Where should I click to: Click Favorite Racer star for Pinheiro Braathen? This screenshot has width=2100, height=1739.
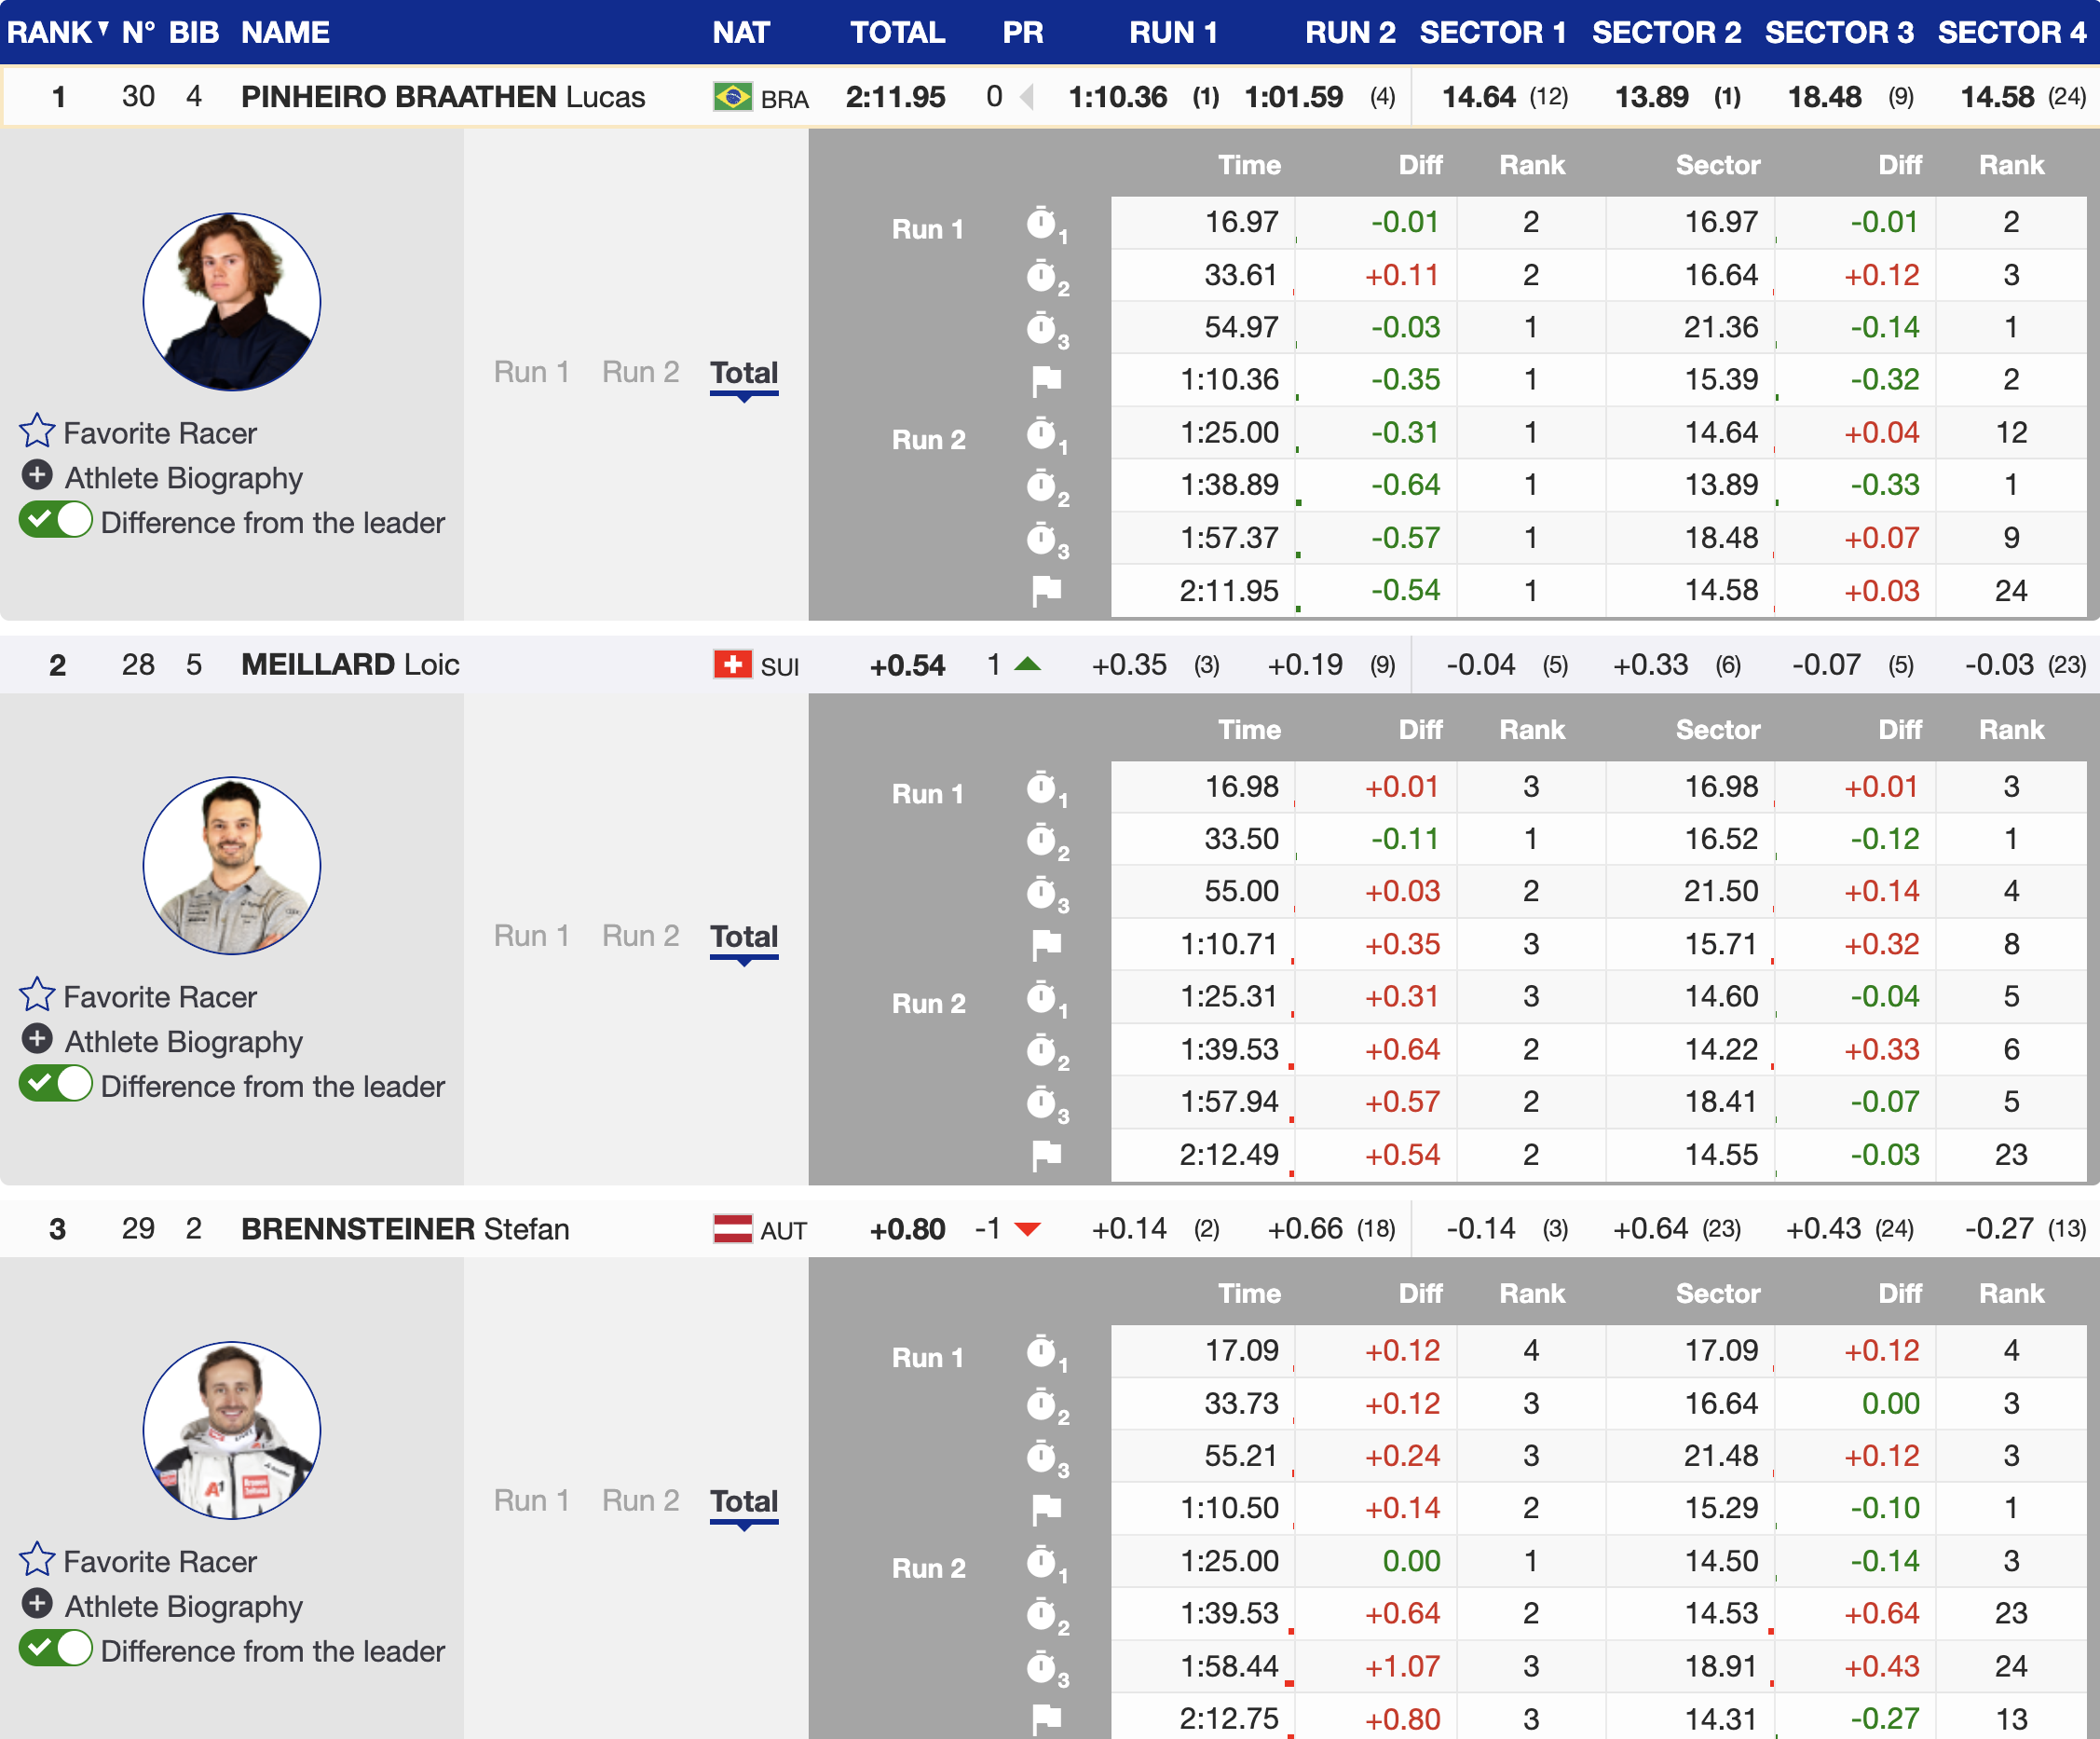pos(37,431)
